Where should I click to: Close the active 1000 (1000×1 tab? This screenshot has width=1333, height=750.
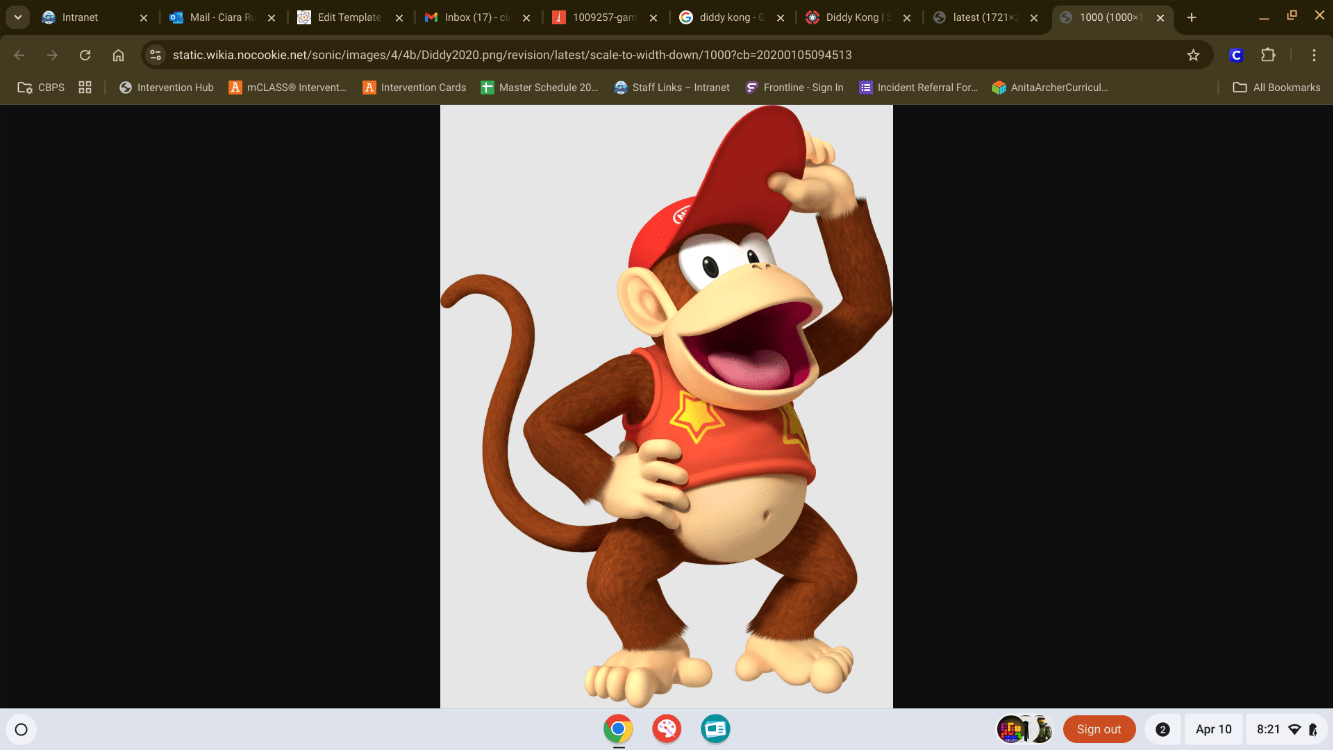[1160, 18]
